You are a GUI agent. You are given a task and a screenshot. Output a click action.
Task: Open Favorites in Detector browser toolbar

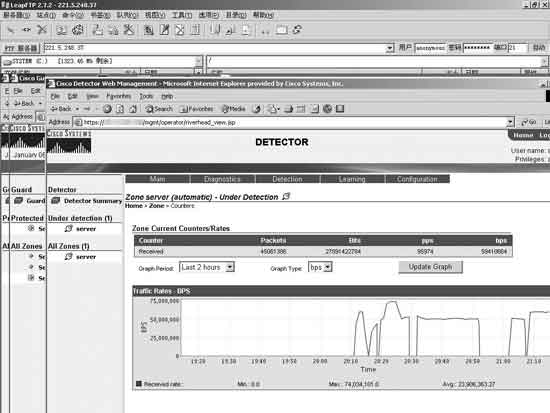pyautogui.click(x=196, y=109)
